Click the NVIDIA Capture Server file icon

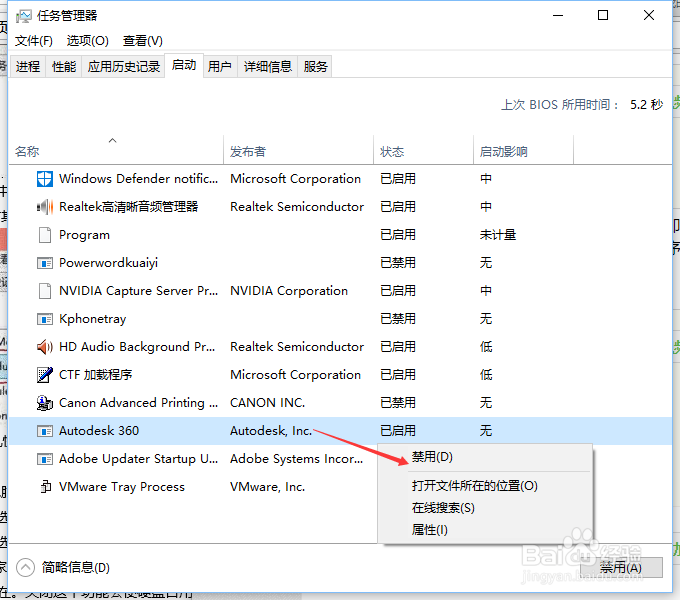pos(45,291)
